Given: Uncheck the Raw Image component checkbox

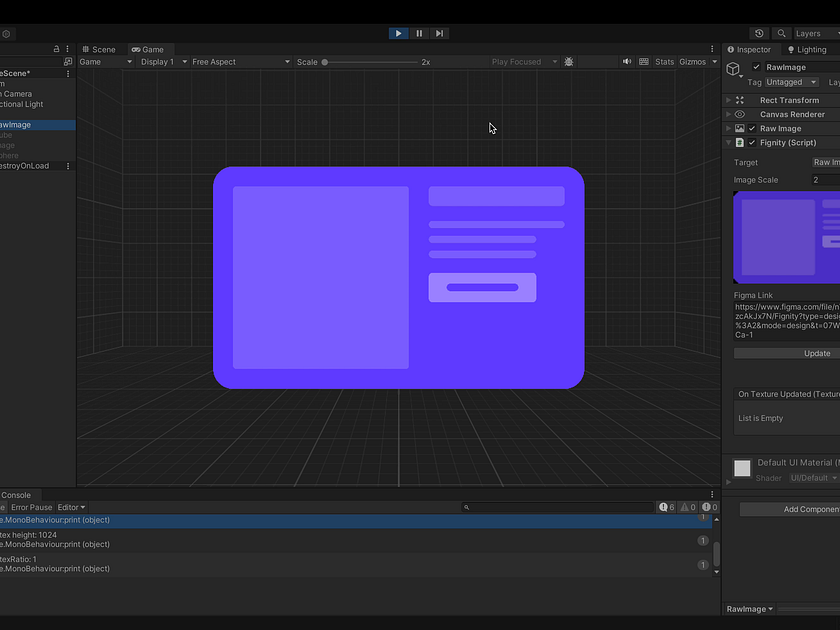Looking at the screenshot, I should pos(752,128).
